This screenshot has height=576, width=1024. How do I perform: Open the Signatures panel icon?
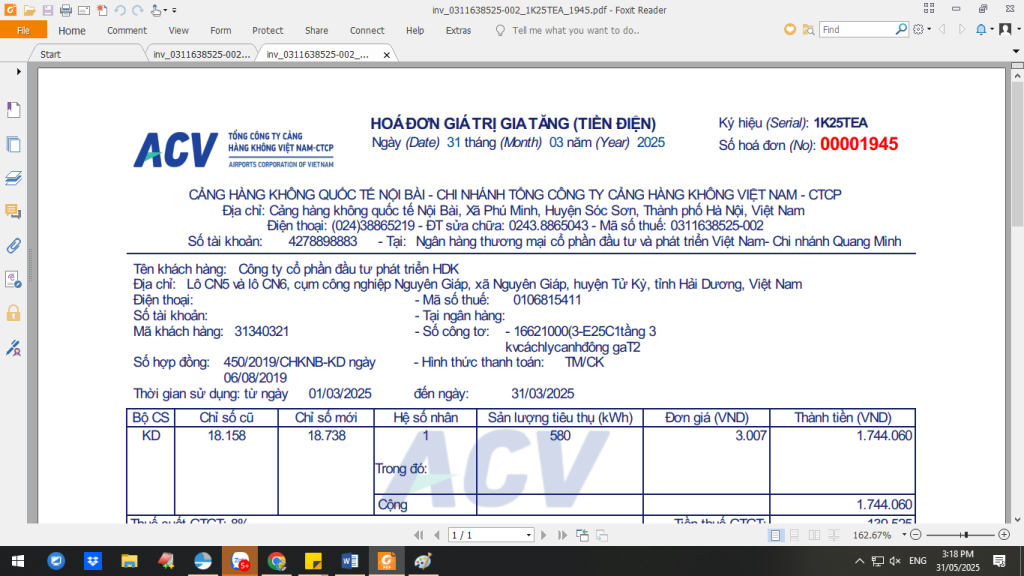coord(13,280)
